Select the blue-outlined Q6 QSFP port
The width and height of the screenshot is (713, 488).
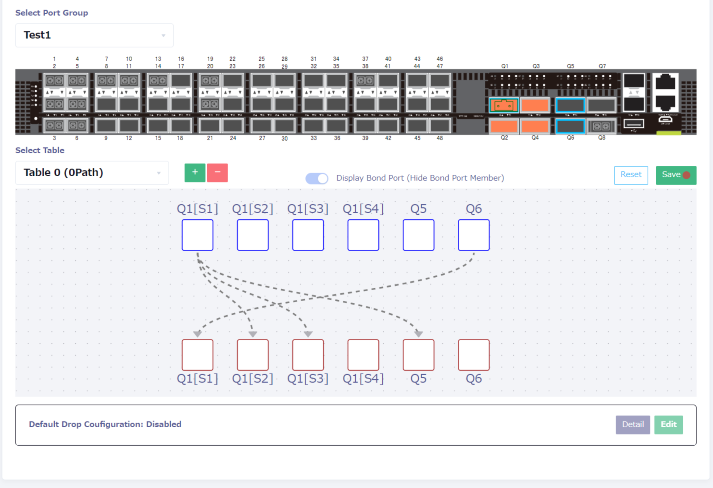[570, 126]
